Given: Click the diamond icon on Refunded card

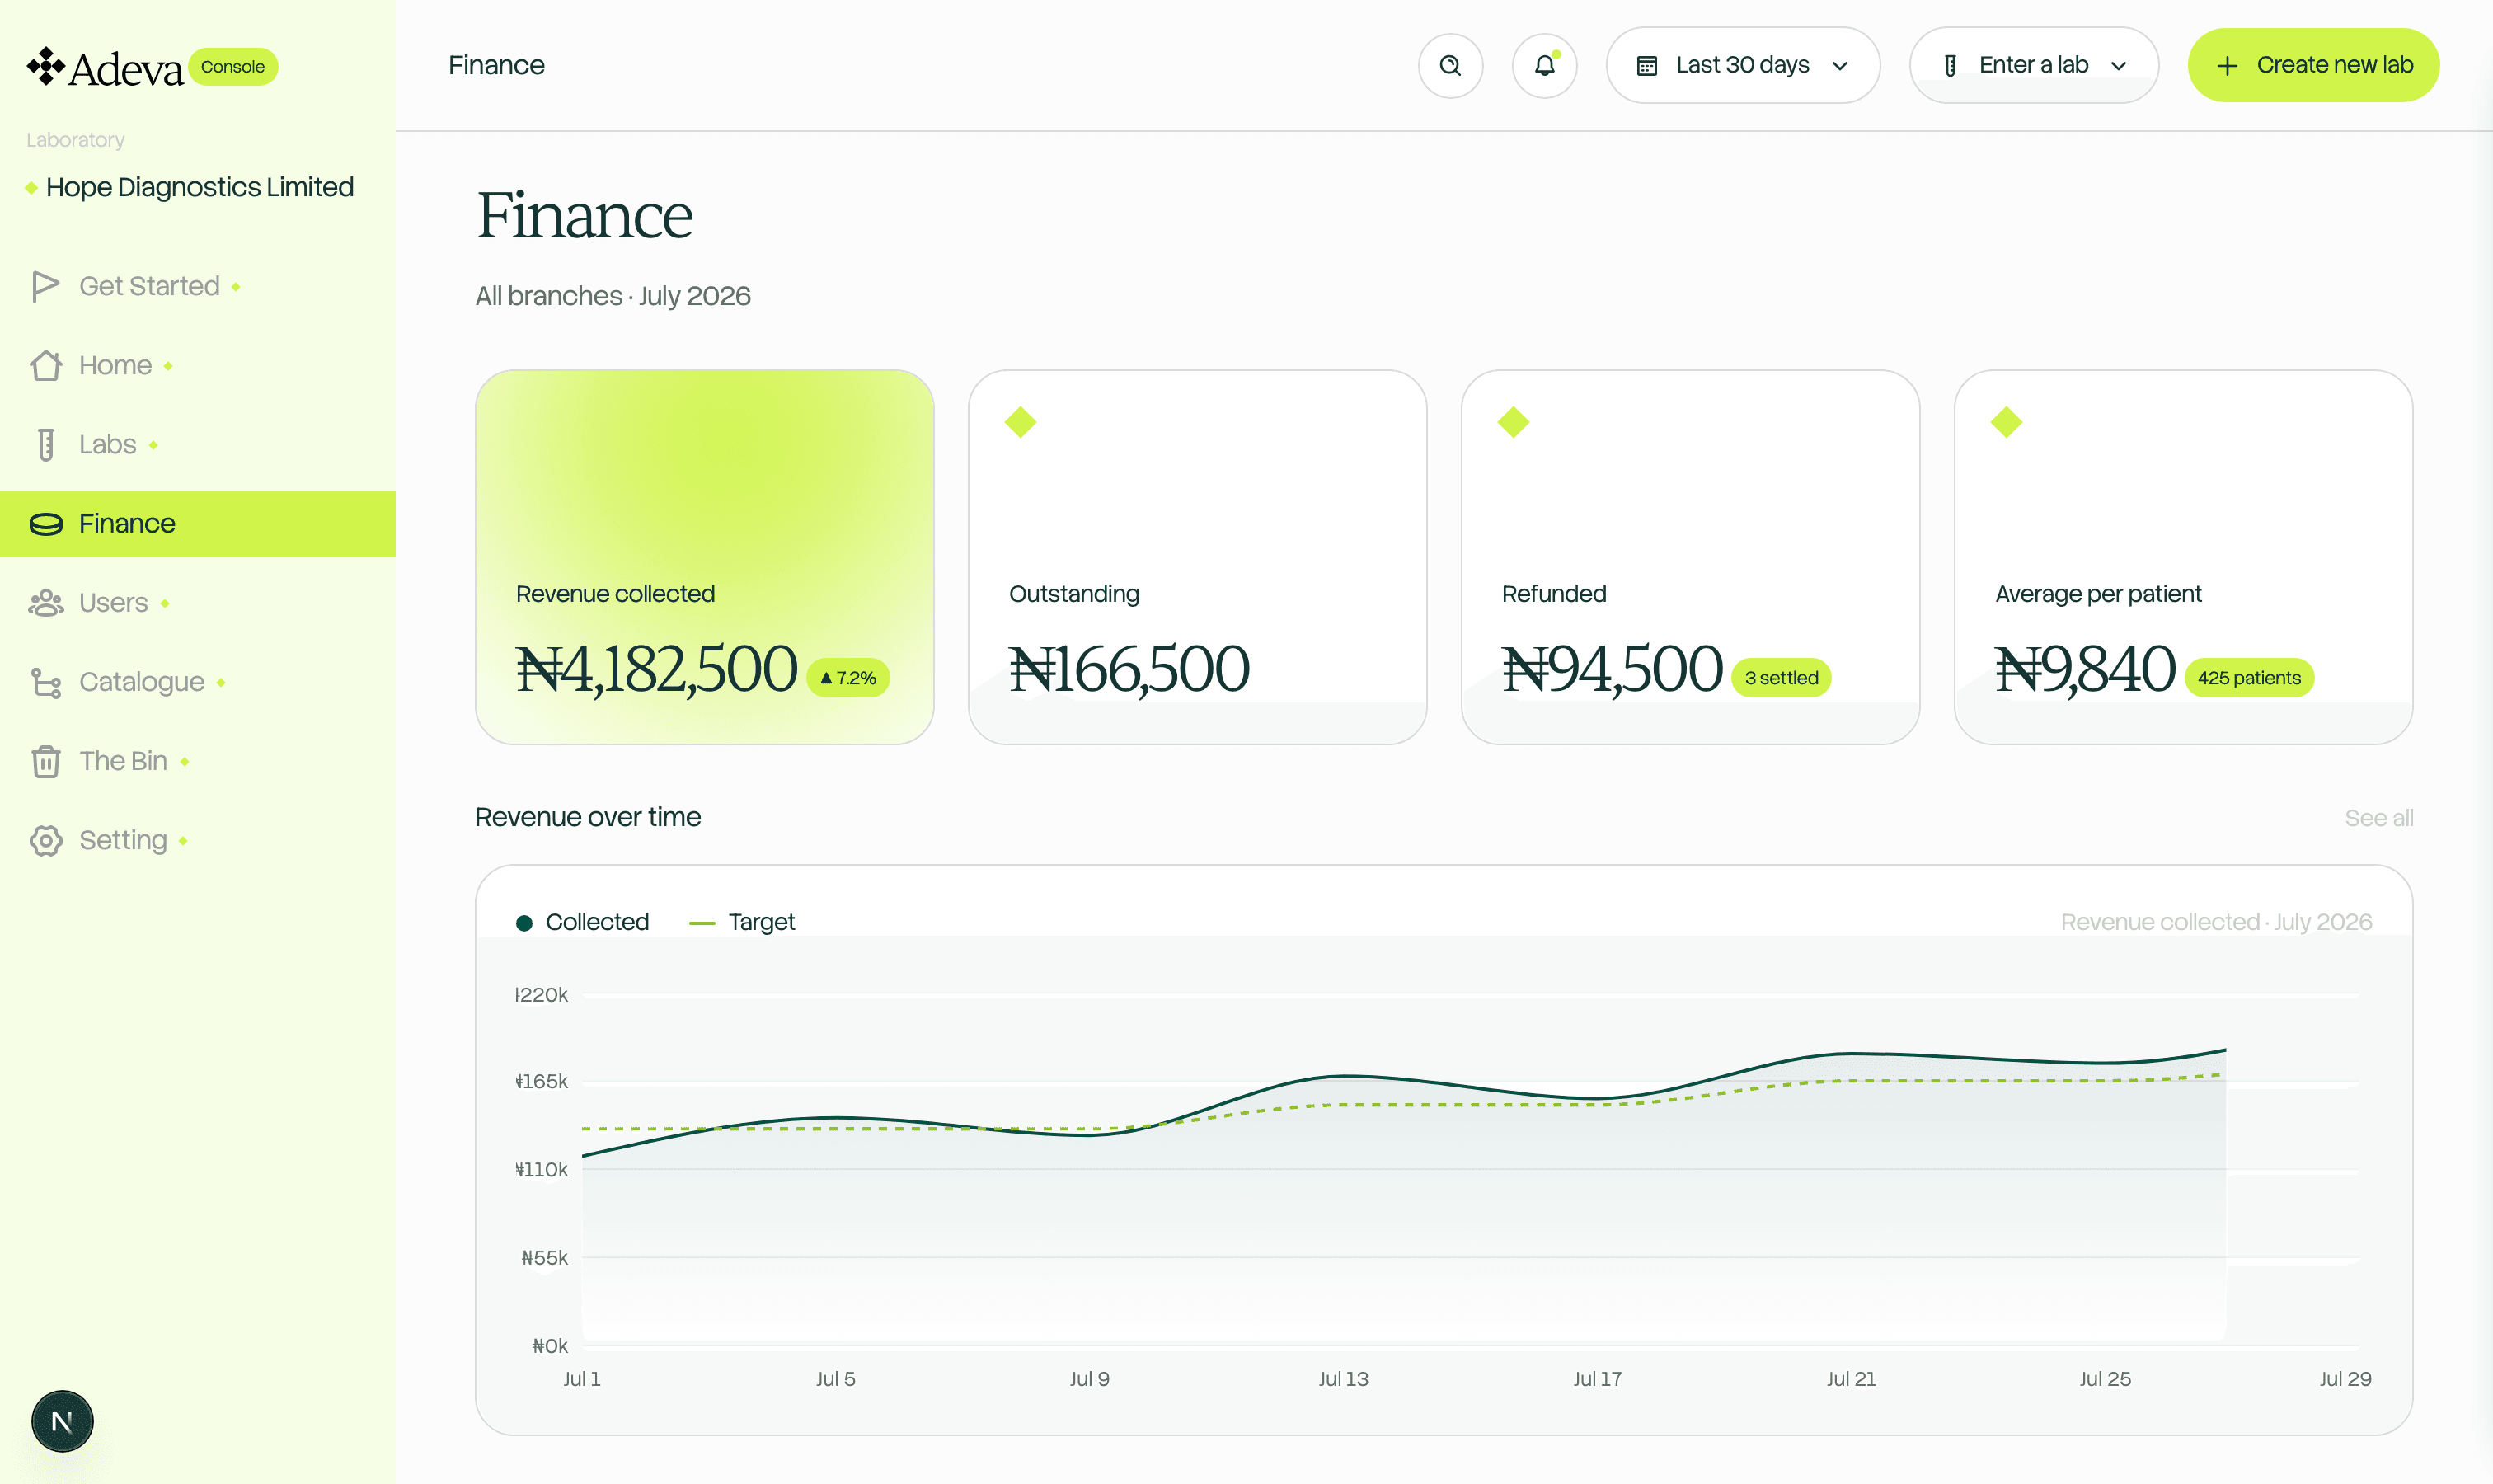Looking at the screenshot, I should [x=1513, y=422].
